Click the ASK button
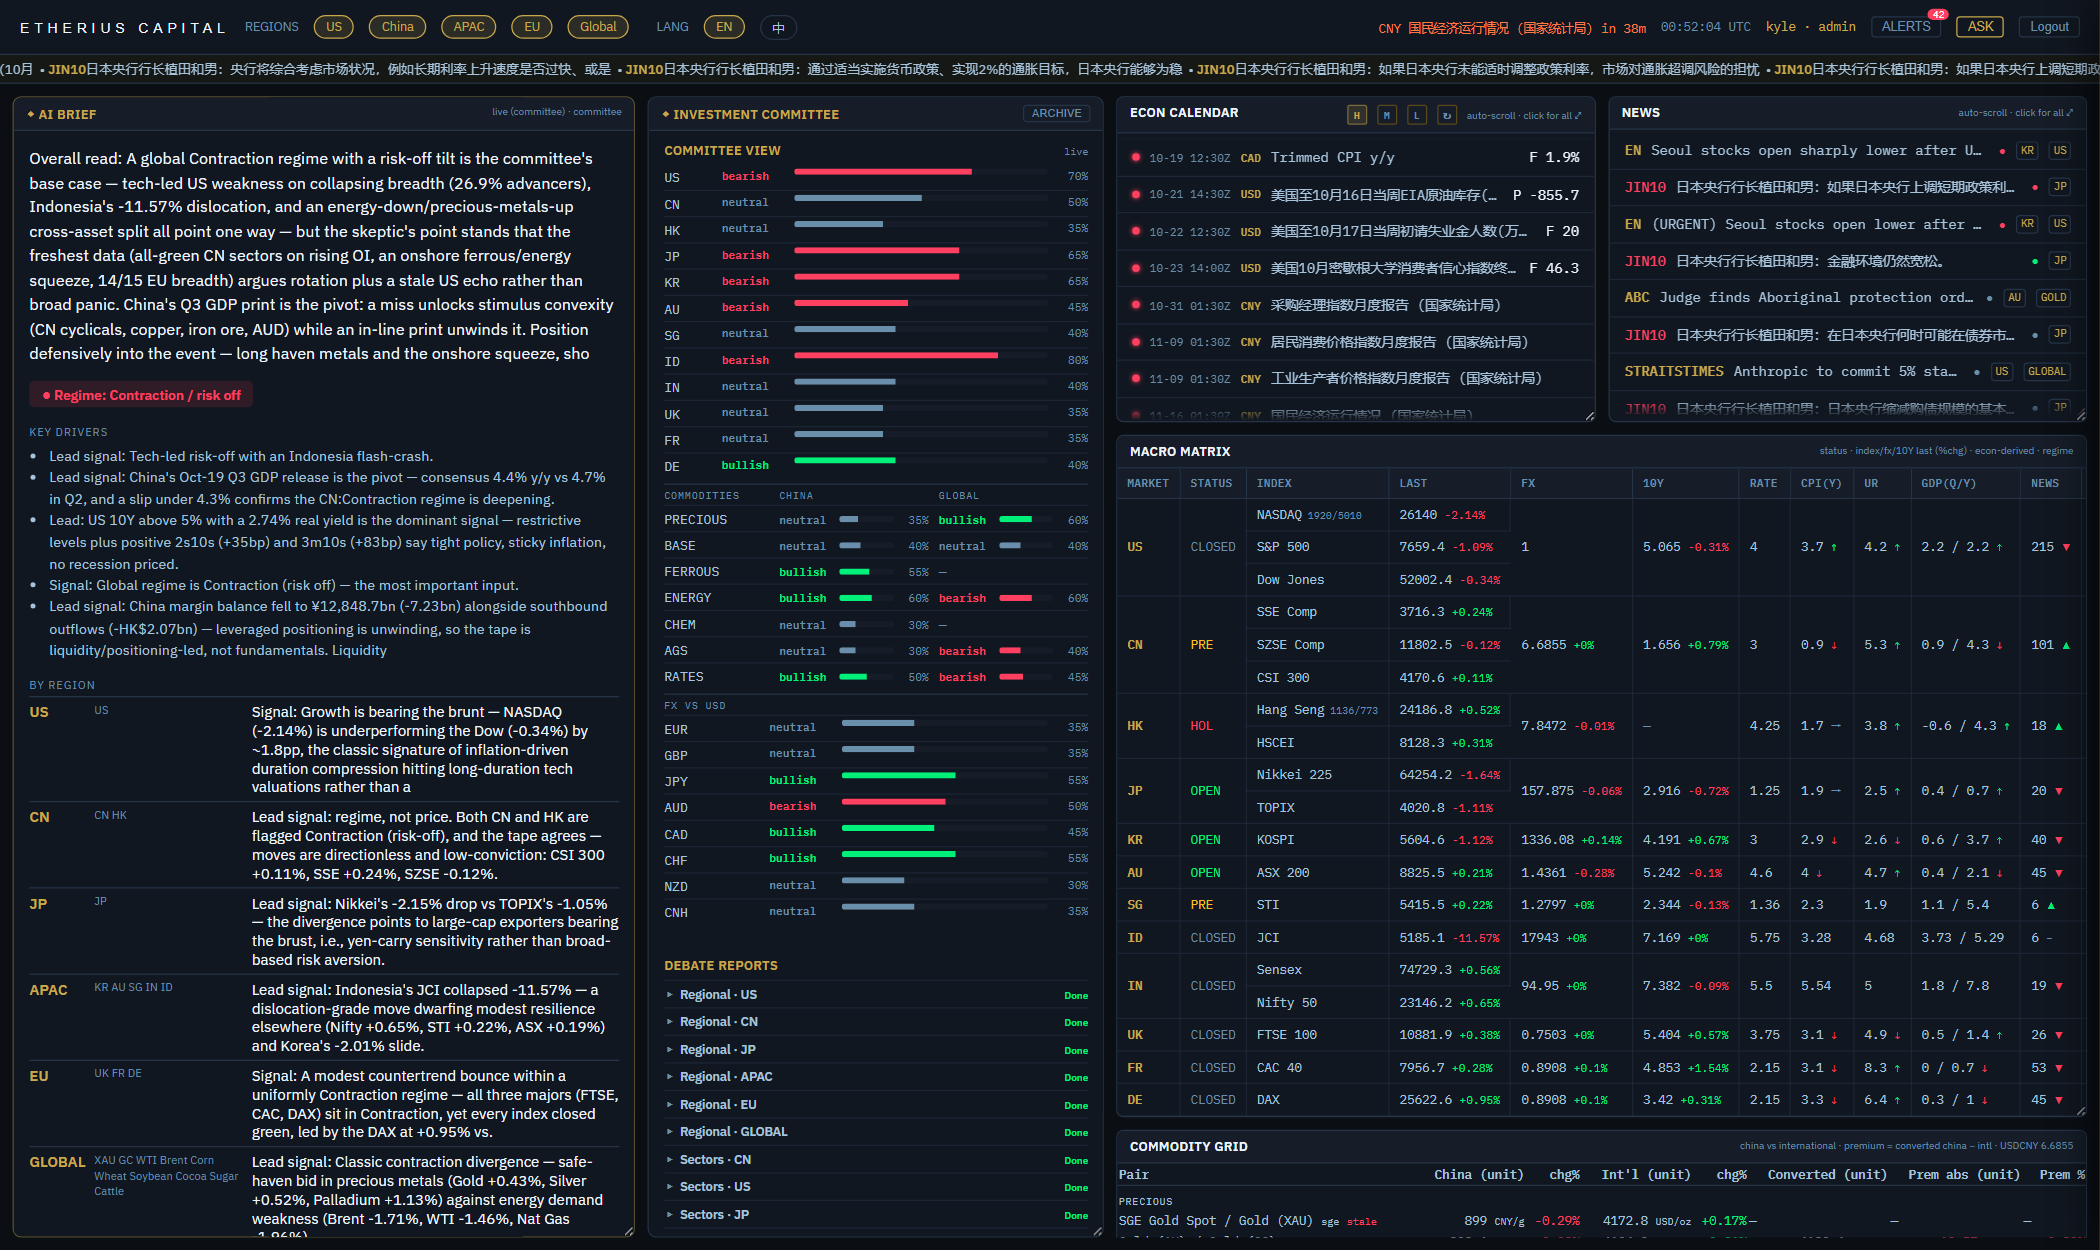The height and width of the screenshot is (1250, 2100). pyautogui.click(x=1980, y=27)
